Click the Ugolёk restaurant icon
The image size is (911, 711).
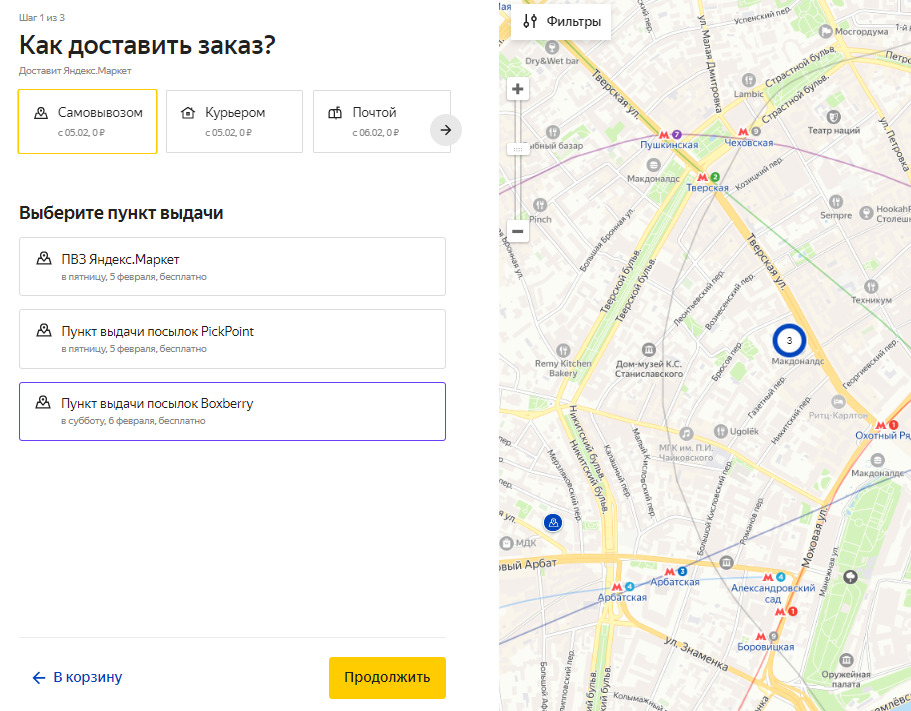(x=720, y=431)
